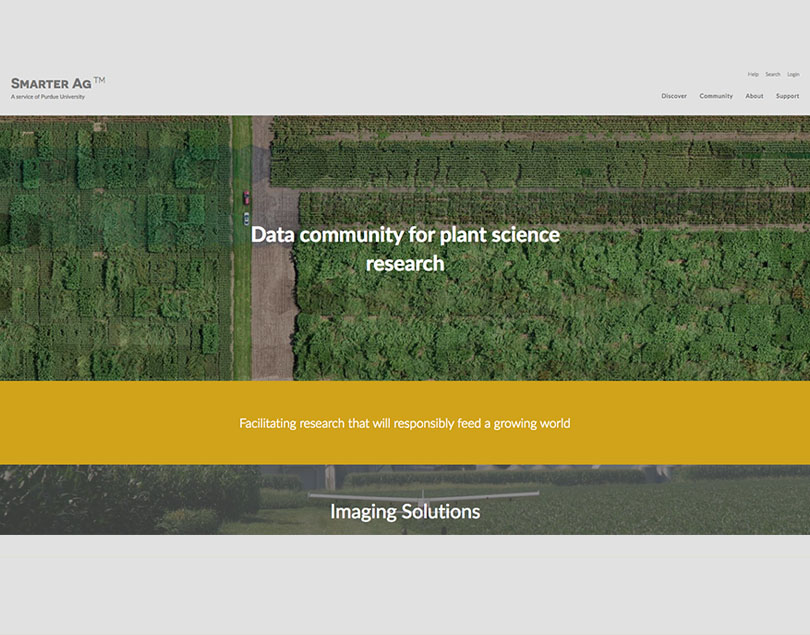Open the Discover menu
This screenshot has height=635, width=810.
[674, 96]
